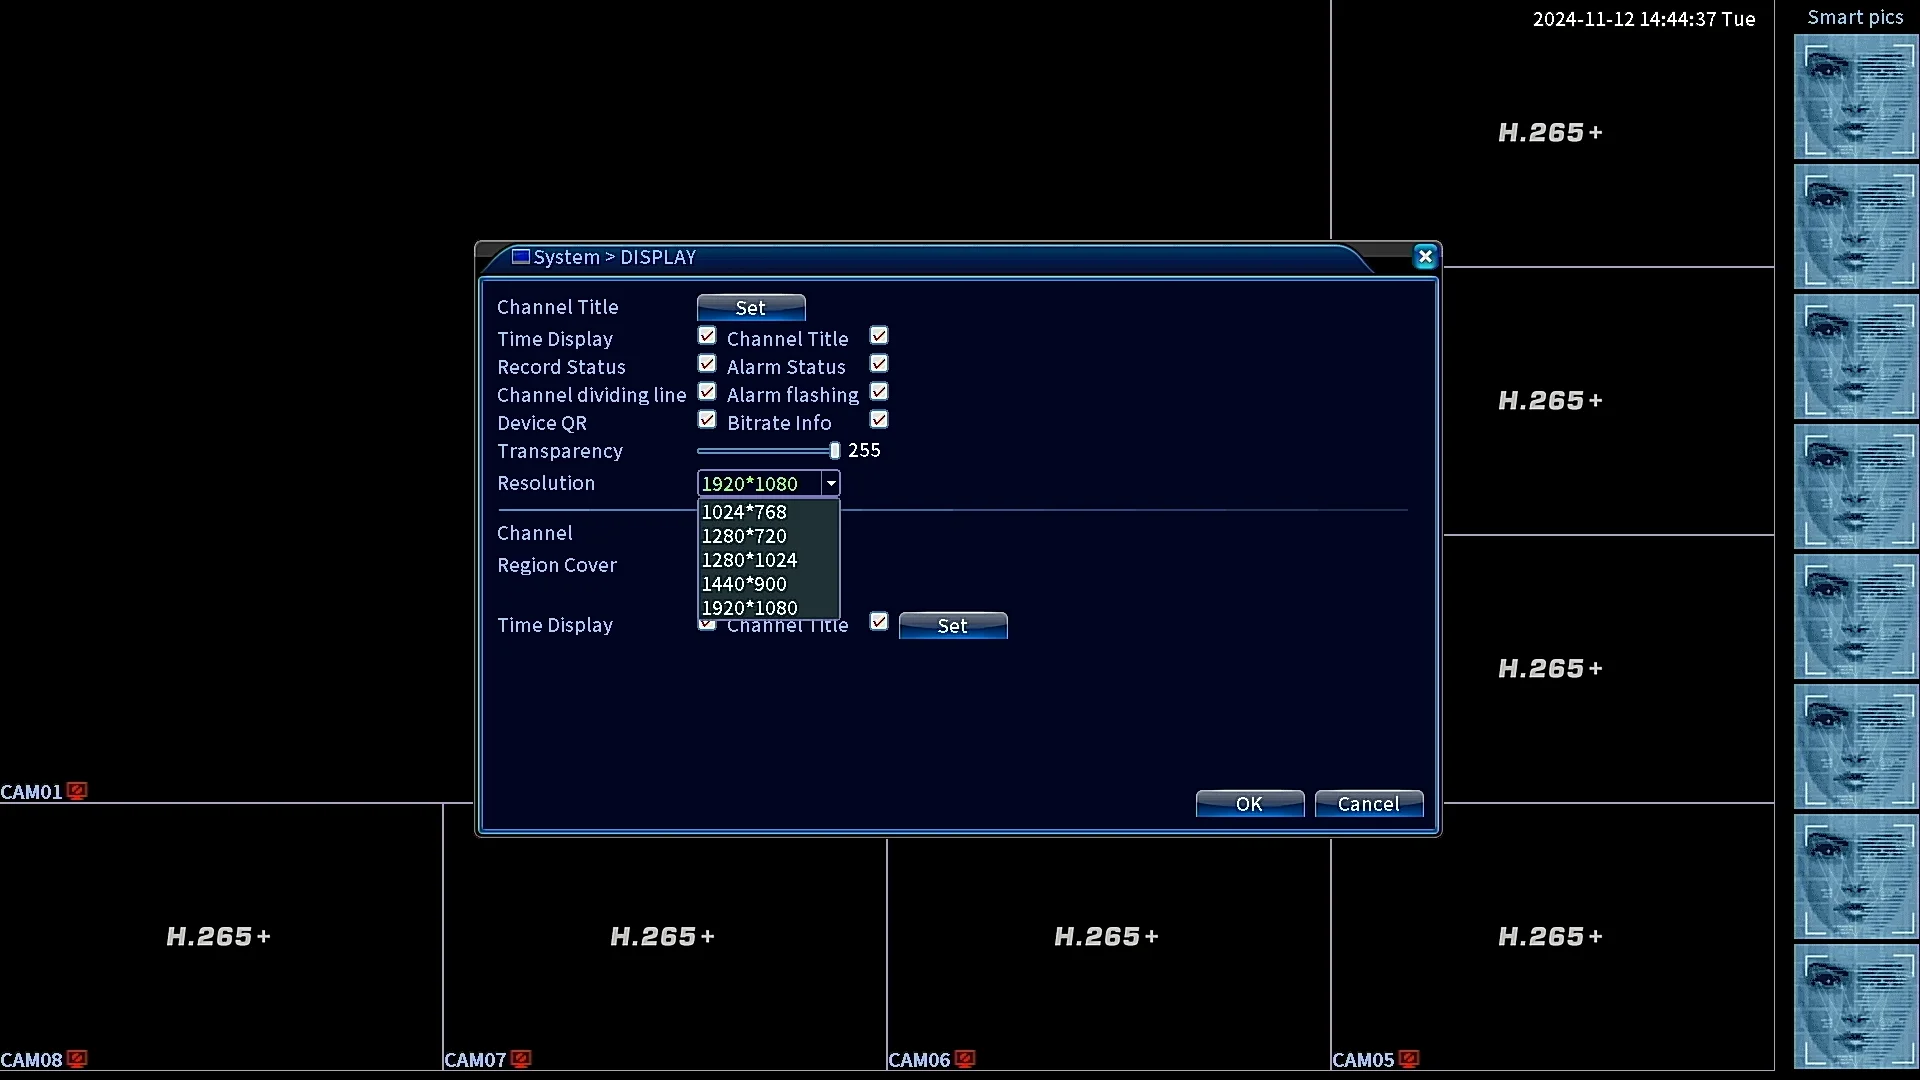Disable the Device QR checkbox
The image size is (1920, 1080).
click(x=707, y=420)
